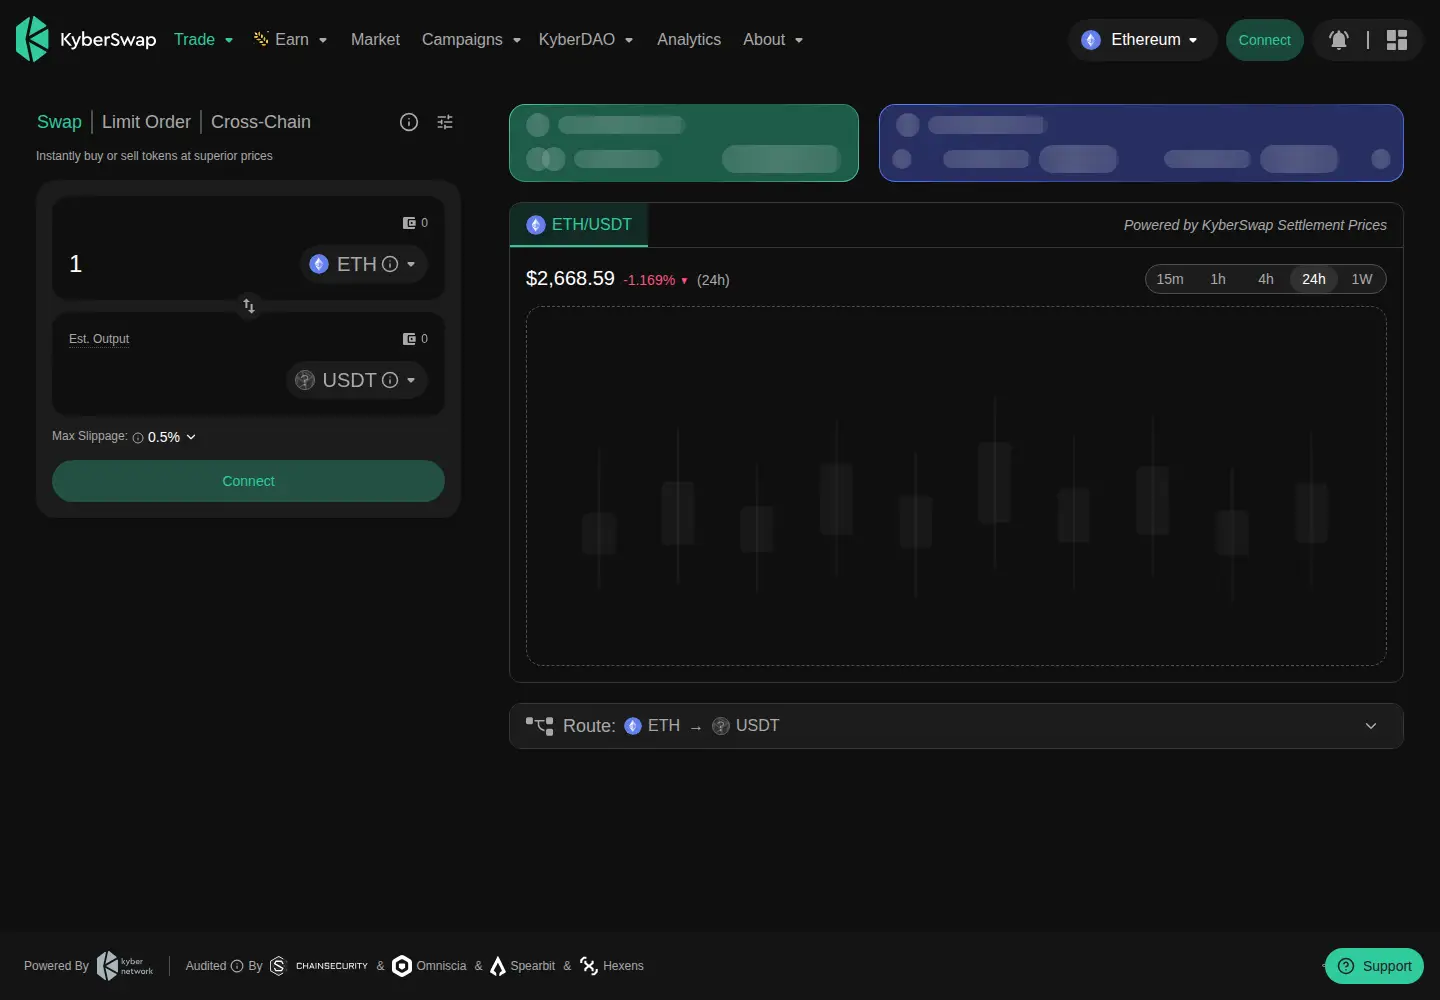The image size is (1440, 1000).
Task: Expand the Route details chevron
Action: tap(1371, 726)
